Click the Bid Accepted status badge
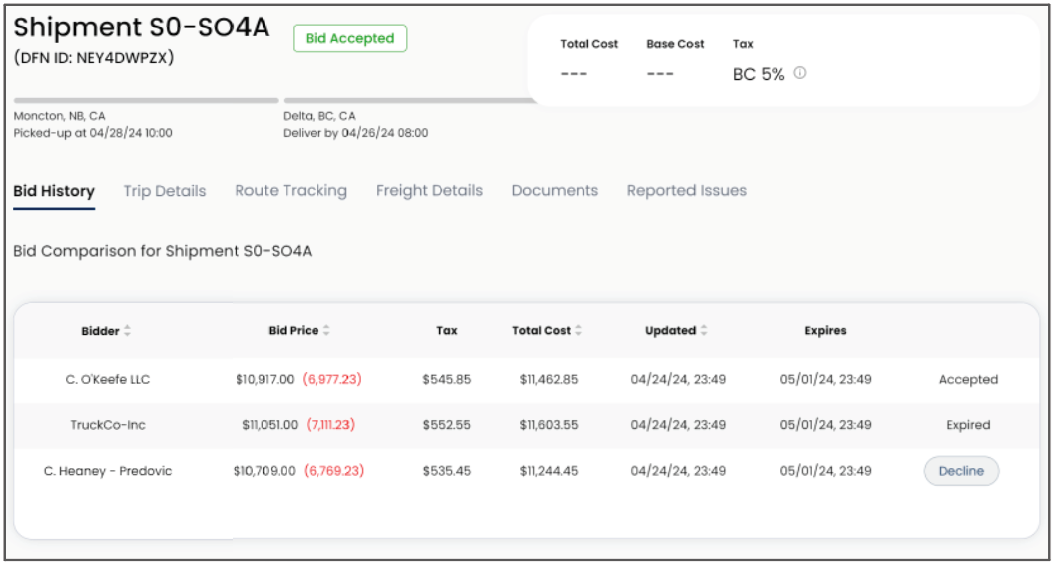Screen dimensions: 1054x564 [350, 39]
